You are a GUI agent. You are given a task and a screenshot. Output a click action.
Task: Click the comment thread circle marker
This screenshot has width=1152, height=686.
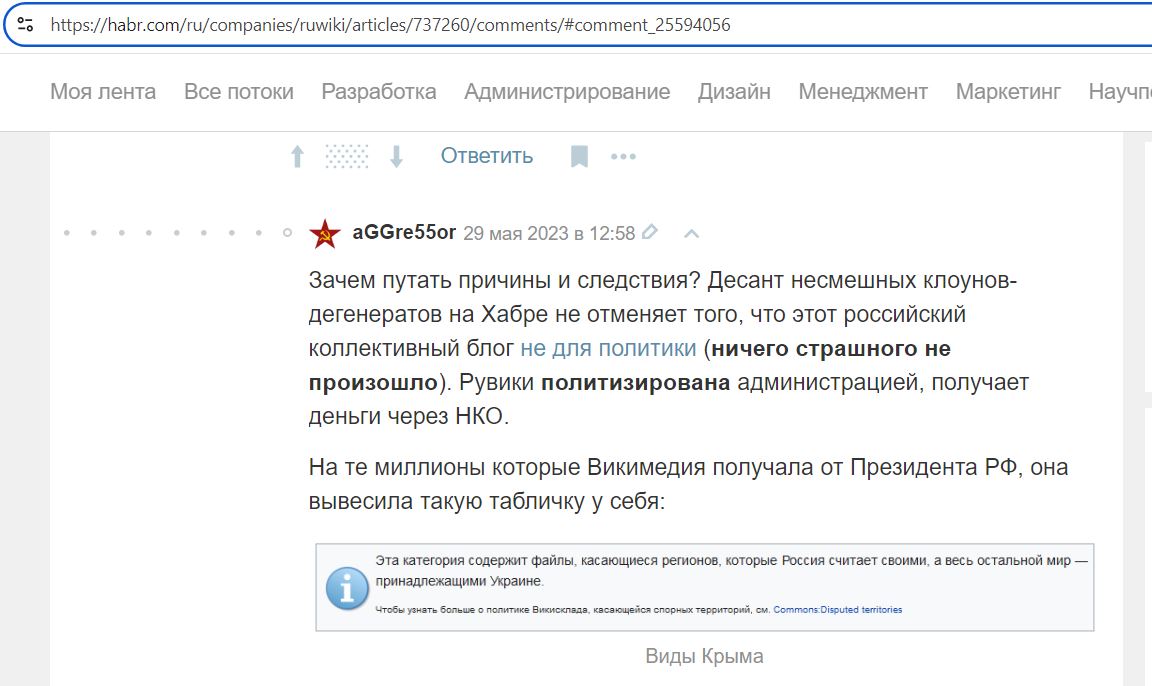coord(287,233)
